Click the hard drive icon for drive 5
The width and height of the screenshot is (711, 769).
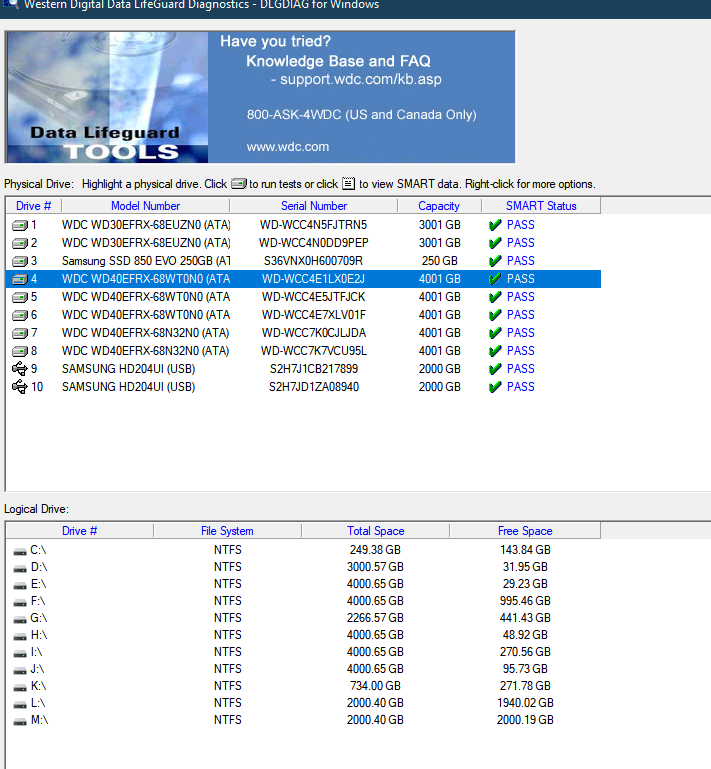pos(20,297)
